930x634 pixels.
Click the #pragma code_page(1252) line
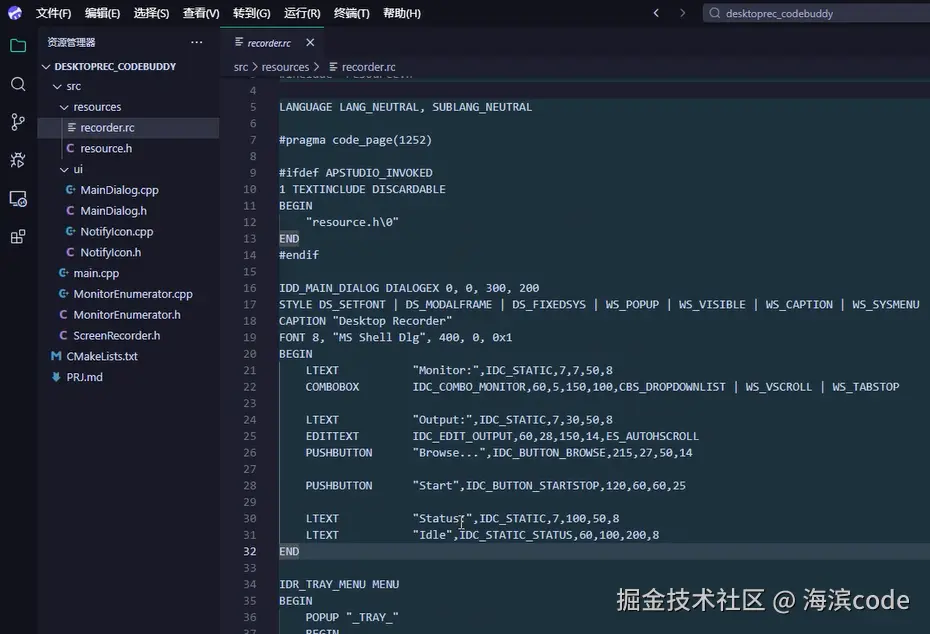(x=355, y=140)
